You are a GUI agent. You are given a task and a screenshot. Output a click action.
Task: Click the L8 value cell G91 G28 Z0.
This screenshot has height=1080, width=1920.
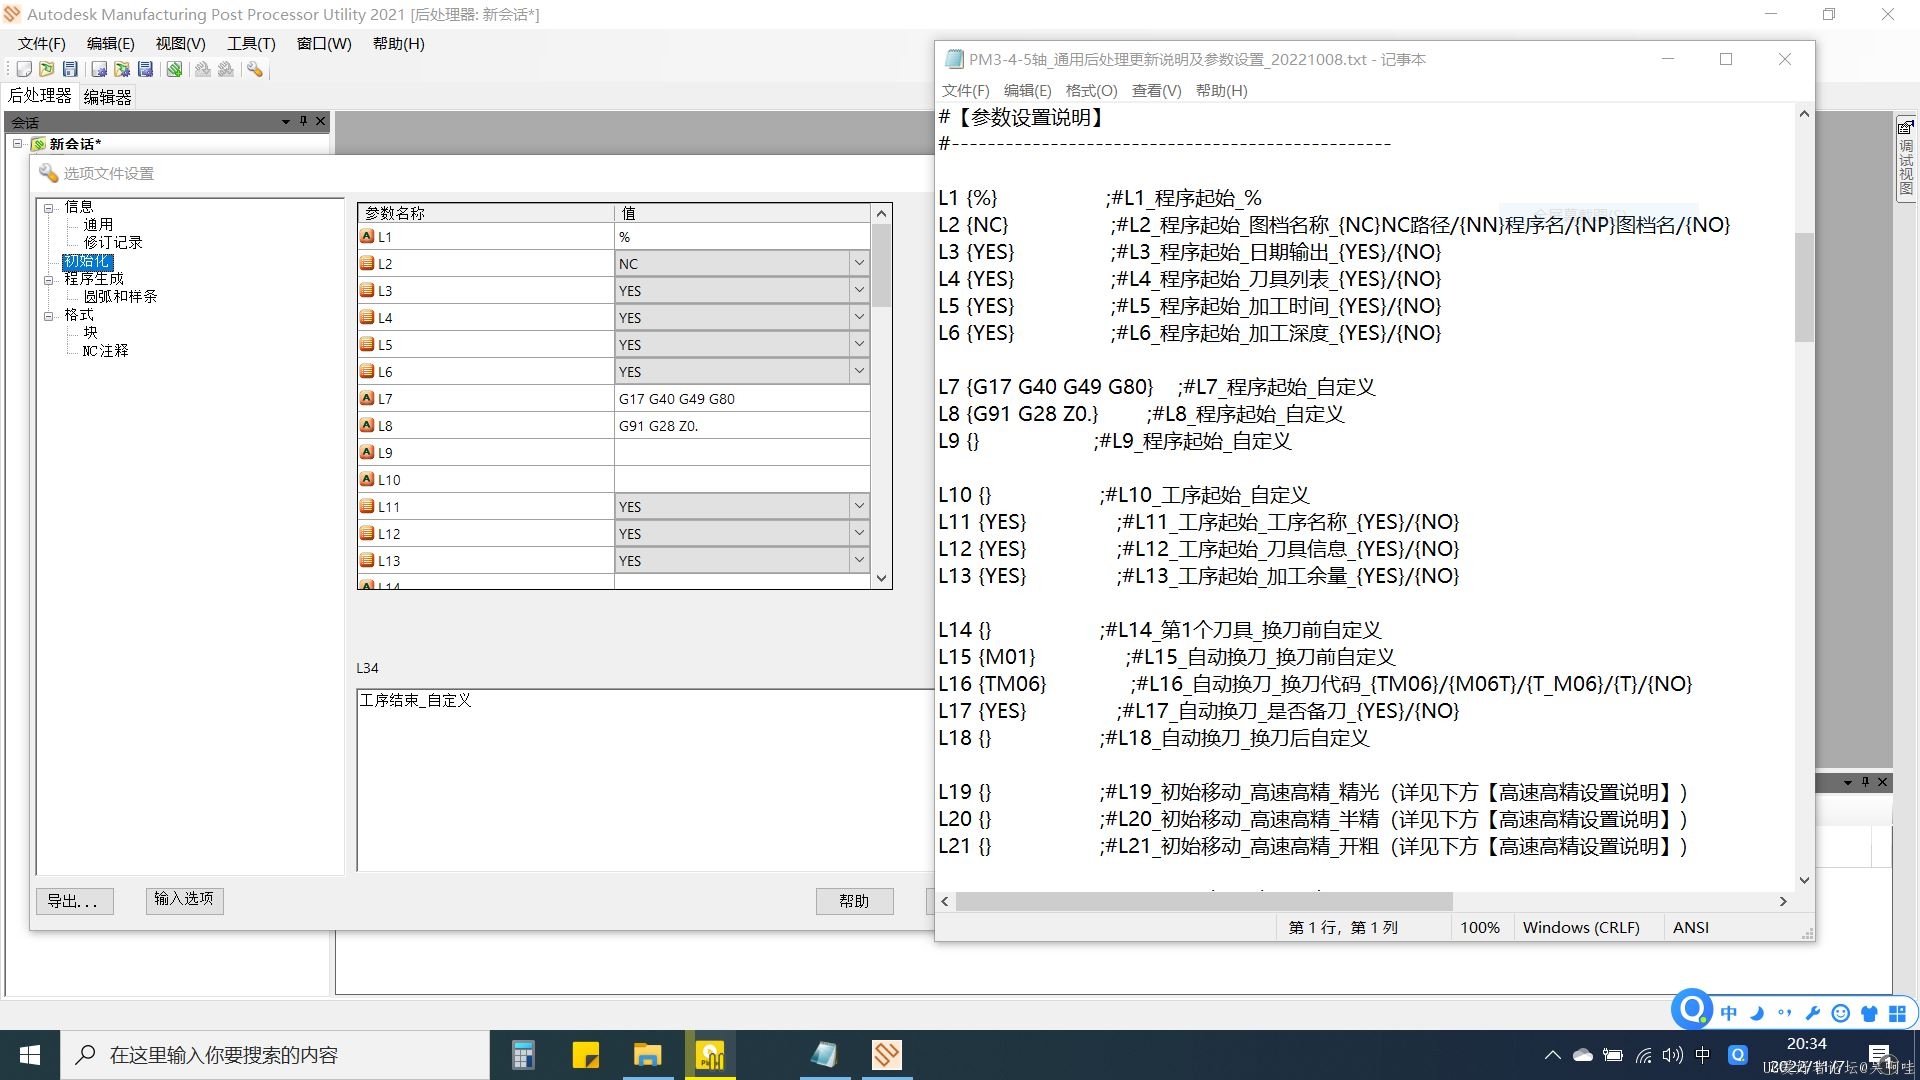pyautogui.click(x=742, y=426)
